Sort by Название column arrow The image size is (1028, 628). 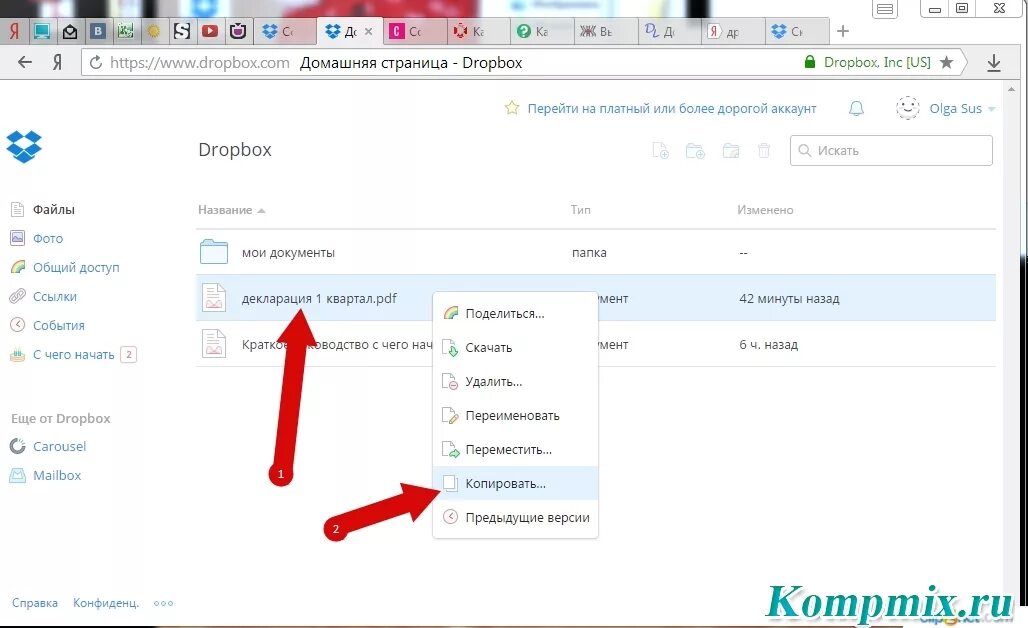262,210
